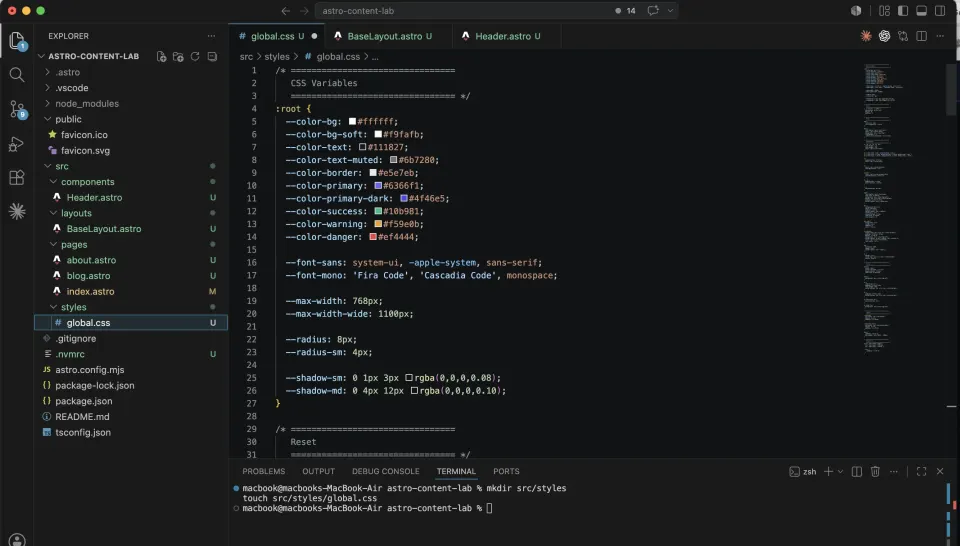Image resolution: width=960 pixels, height=546 pixels.
Task: Split the terminal panel
Action: tap(857, 471)
